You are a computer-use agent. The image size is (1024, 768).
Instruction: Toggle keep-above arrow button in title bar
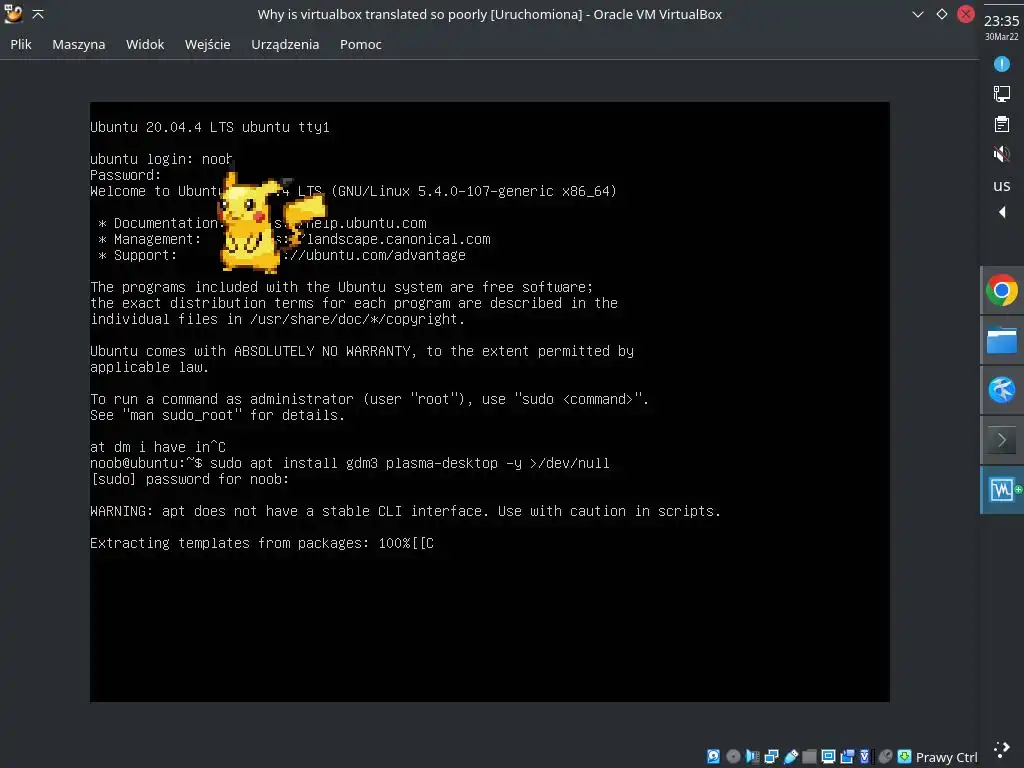[x=38, y=14]
